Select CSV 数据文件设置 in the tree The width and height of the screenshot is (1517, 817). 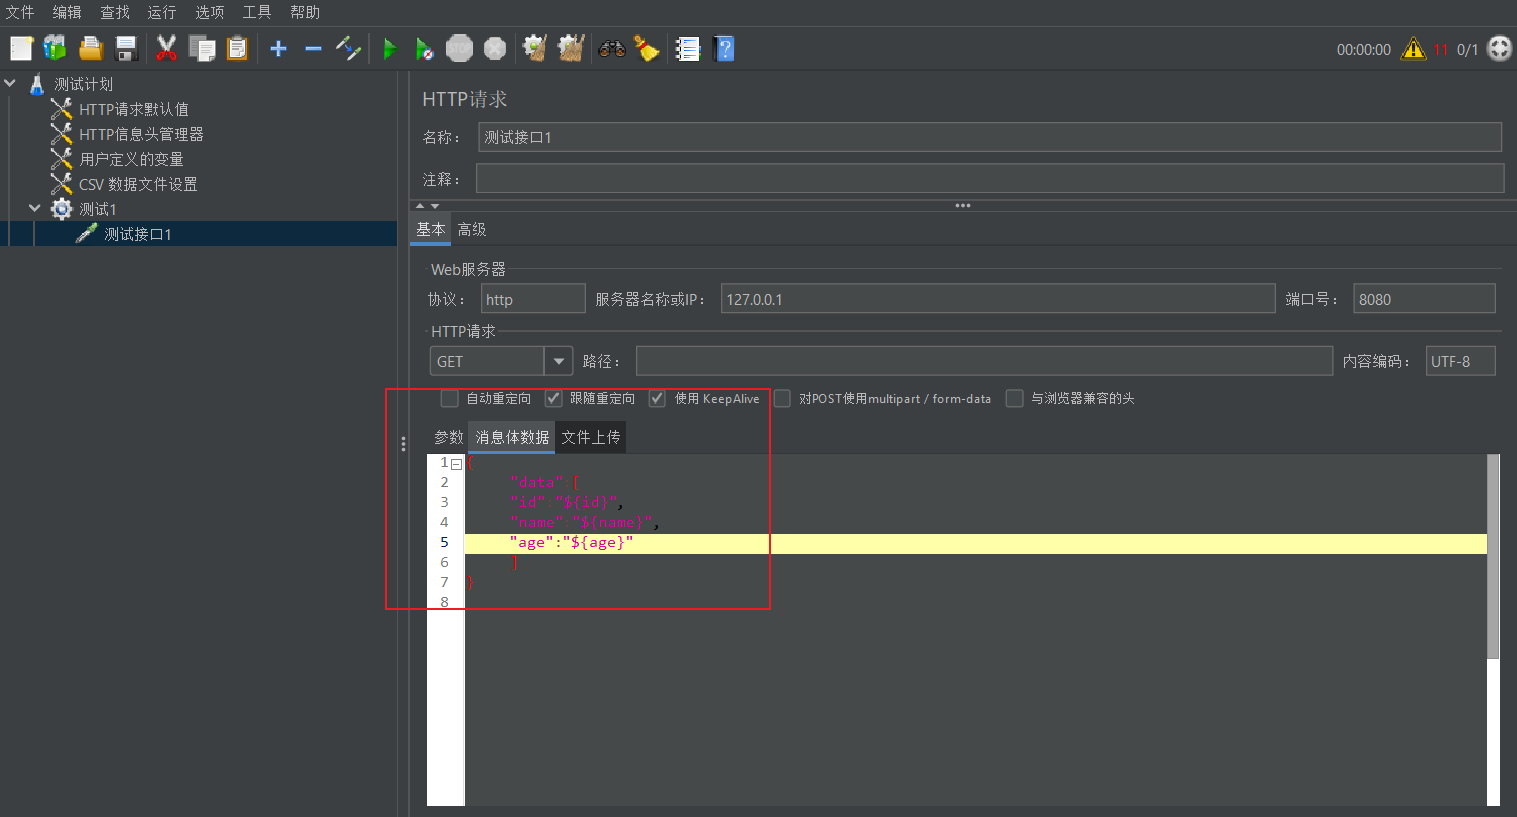[138, 184]
